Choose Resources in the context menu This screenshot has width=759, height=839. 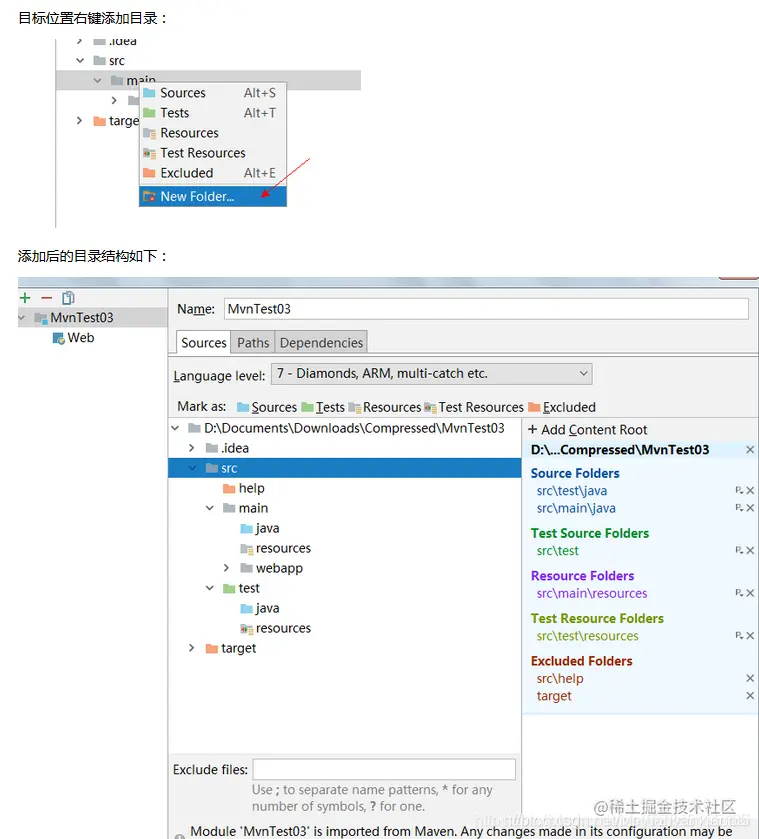point(213,133)
